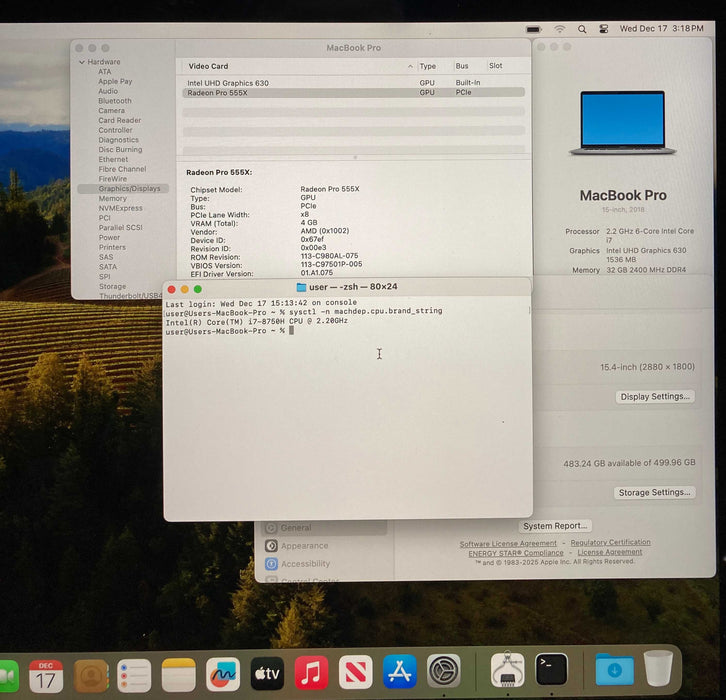Open the Software License Agreement link
The image size is (726, 700).
click(x=508, y=544)
